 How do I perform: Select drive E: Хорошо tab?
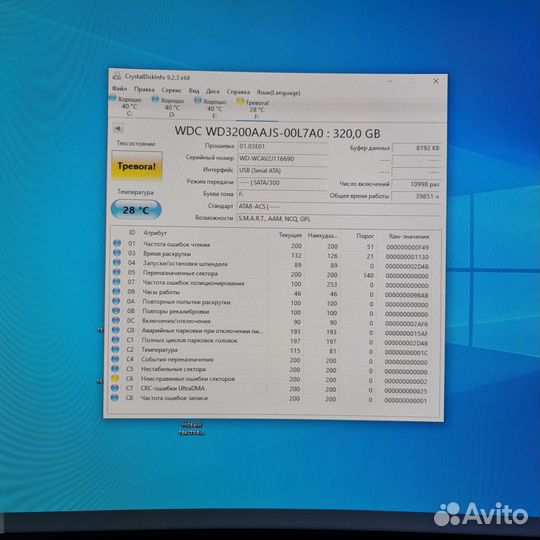tap(211, 108)
